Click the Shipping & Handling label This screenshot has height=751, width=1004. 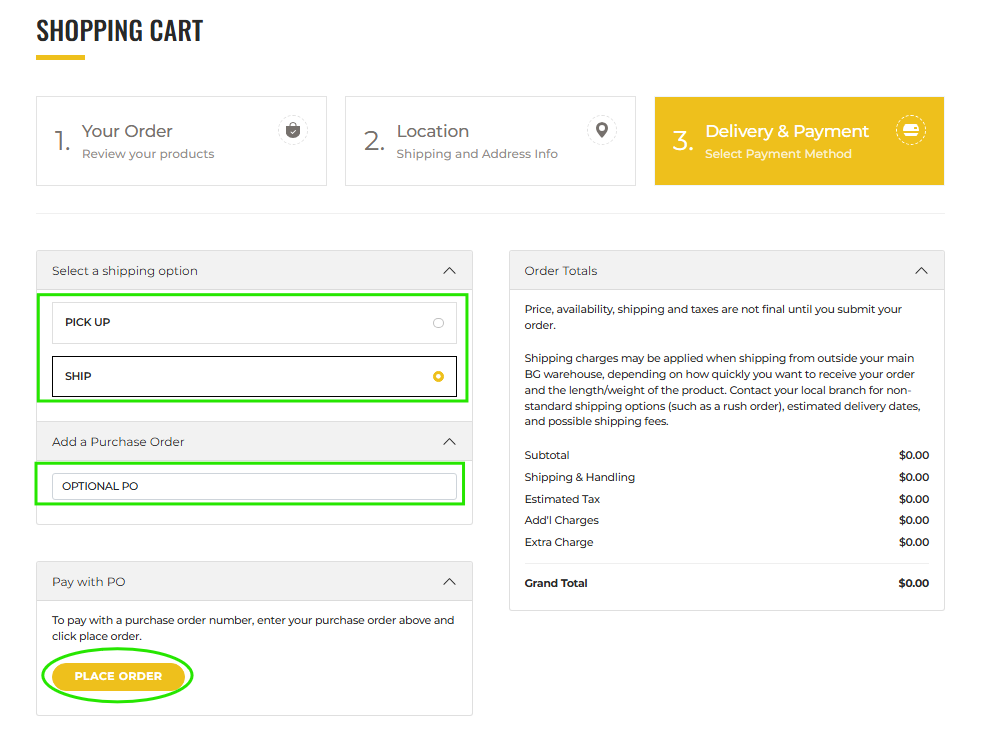click(x=579, y=477)
